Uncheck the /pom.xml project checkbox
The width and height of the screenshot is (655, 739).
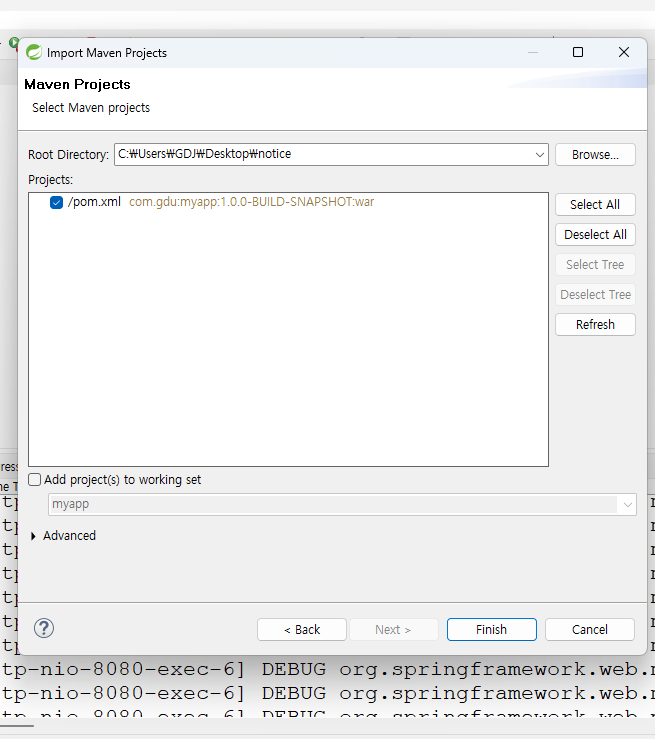coord(57,203)
